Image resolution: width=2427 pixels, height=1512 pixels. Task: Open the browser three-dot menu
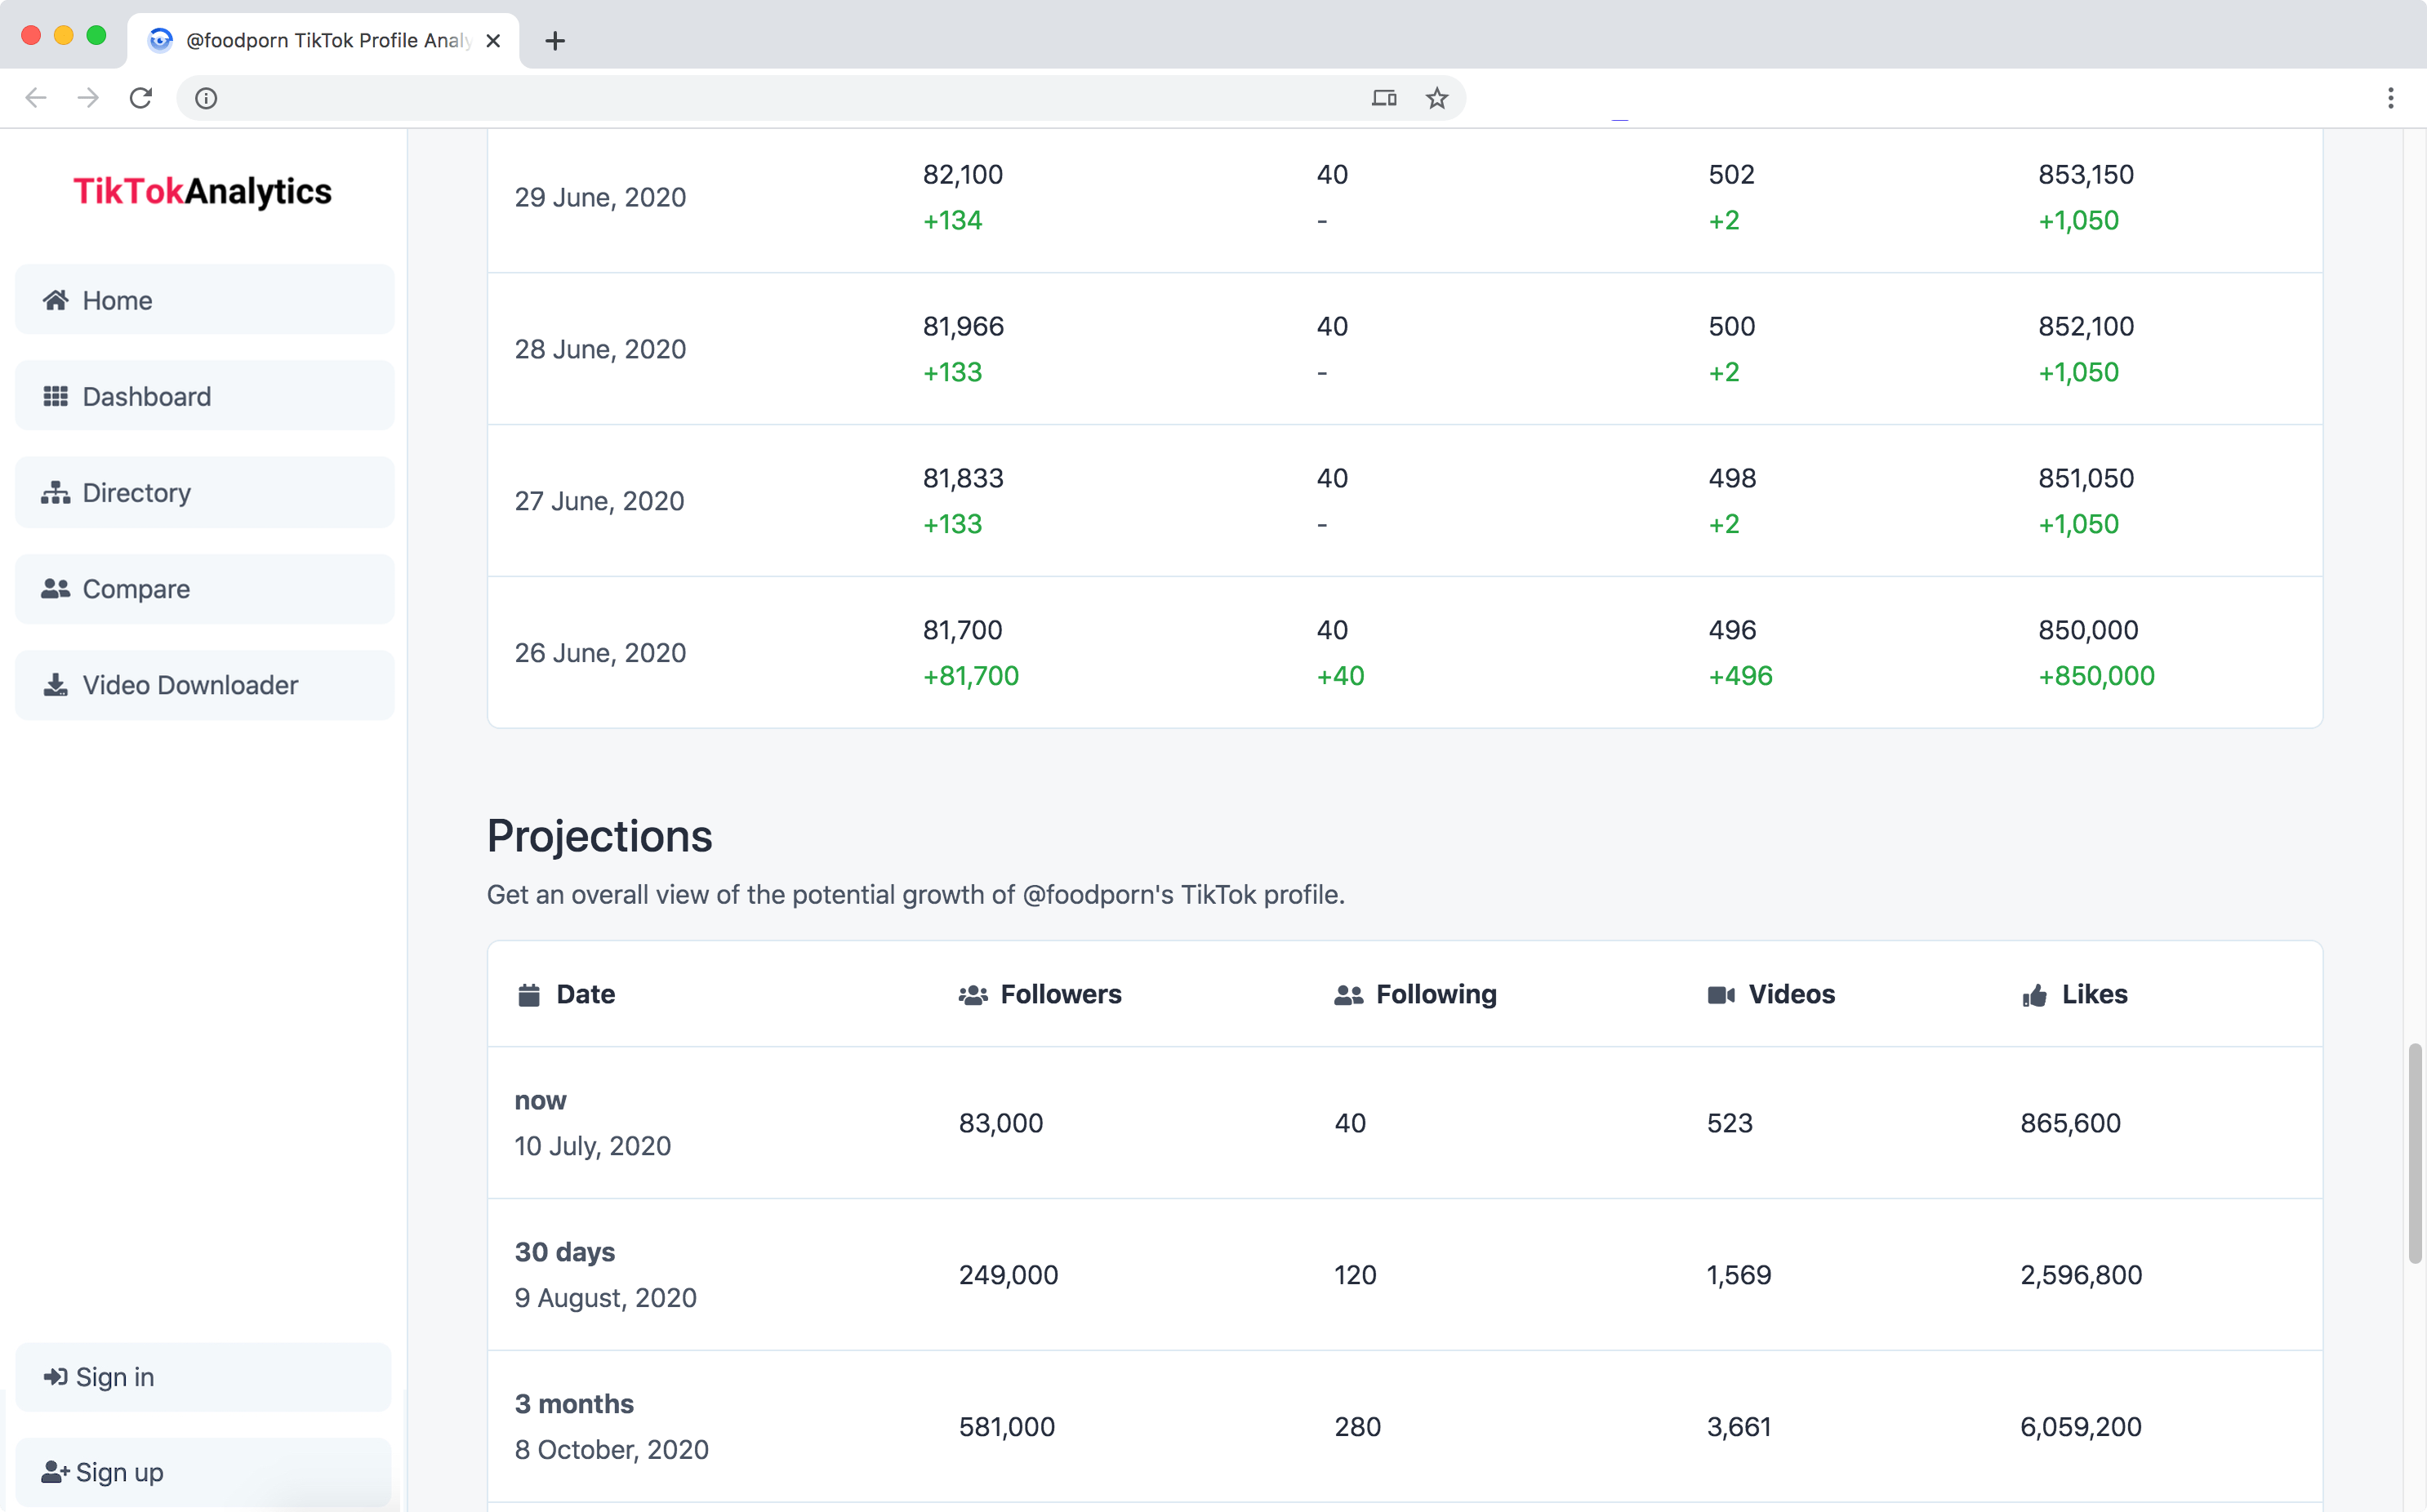tap(2391, 98)
